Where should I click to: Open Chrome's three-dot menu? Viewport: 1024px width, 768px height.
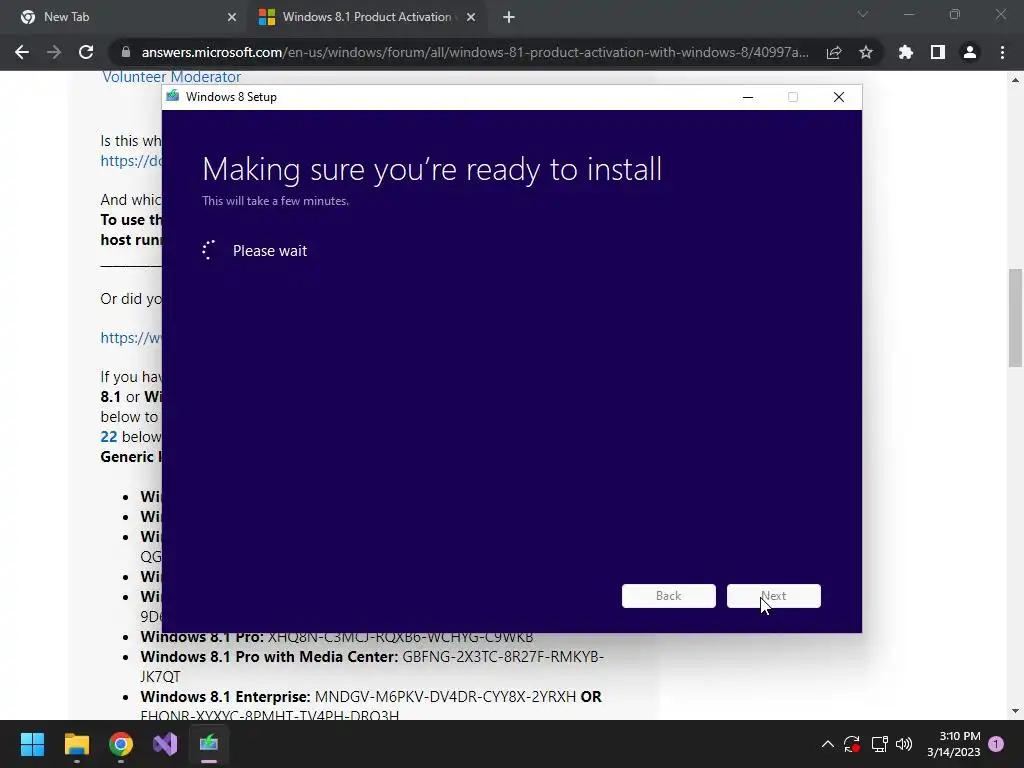1002,52
